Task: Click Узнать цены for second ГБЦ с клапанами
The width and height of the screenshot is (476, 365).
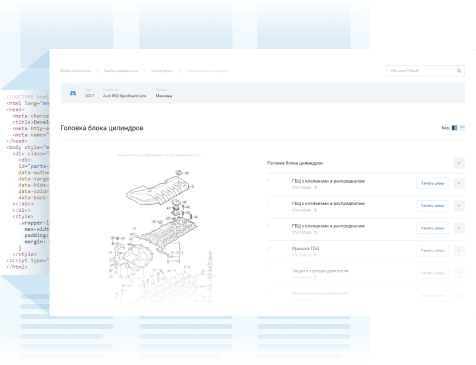Action: click(433, 206)
